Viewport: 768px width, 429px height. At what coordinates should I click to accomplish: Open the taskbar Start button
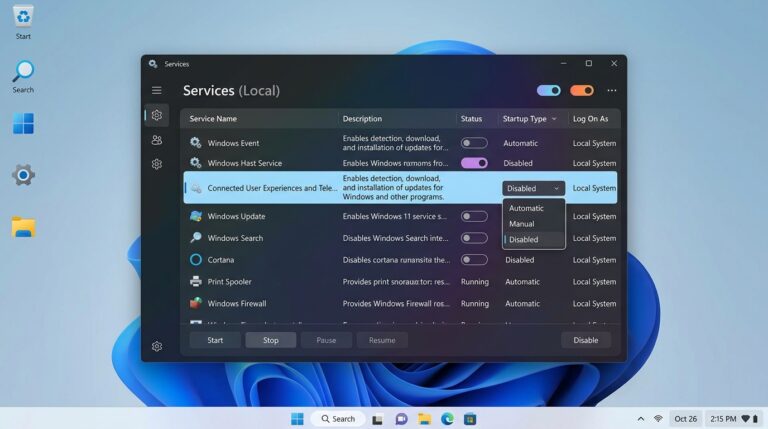coord(297,419)
